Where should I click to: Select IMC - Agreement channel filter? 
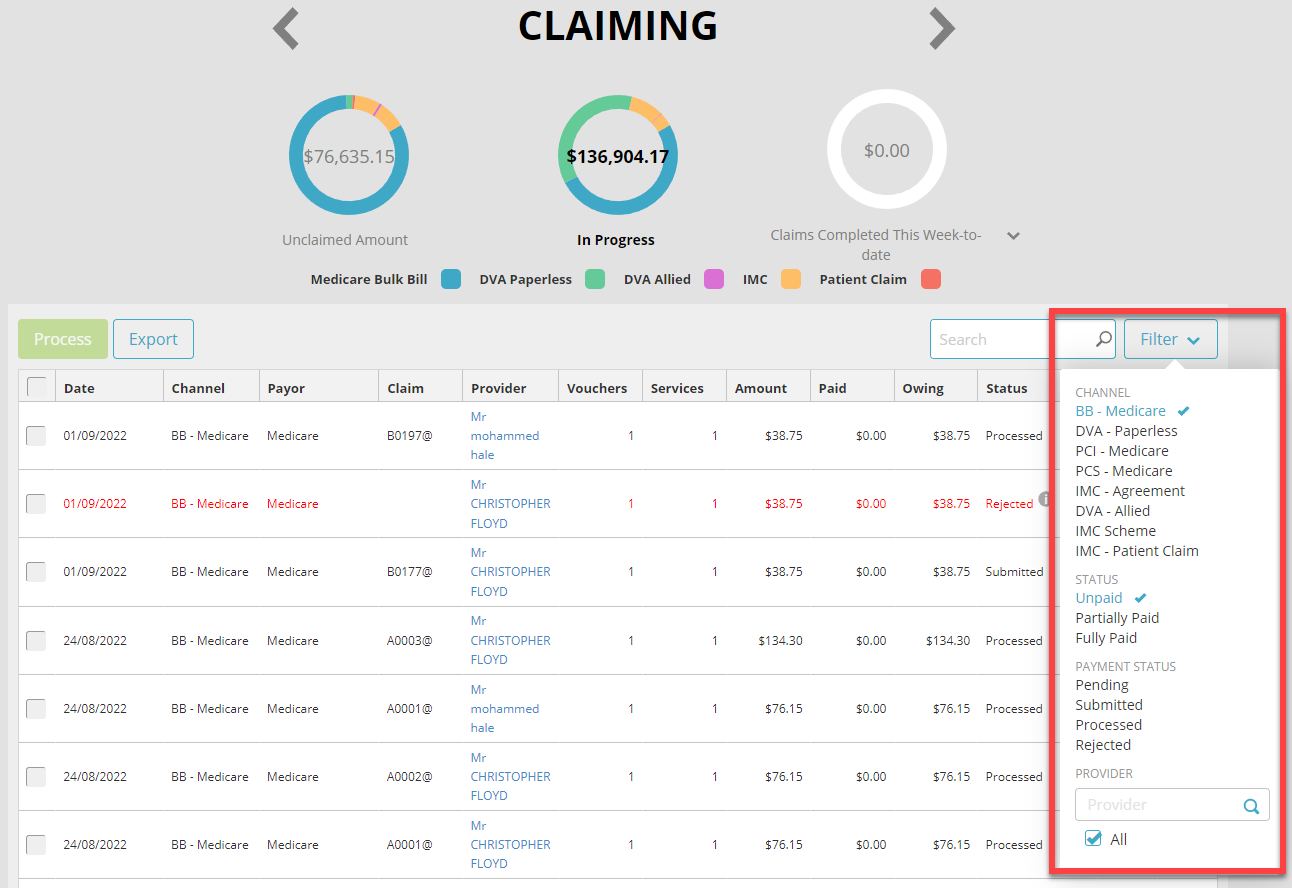coord(1130,491)
